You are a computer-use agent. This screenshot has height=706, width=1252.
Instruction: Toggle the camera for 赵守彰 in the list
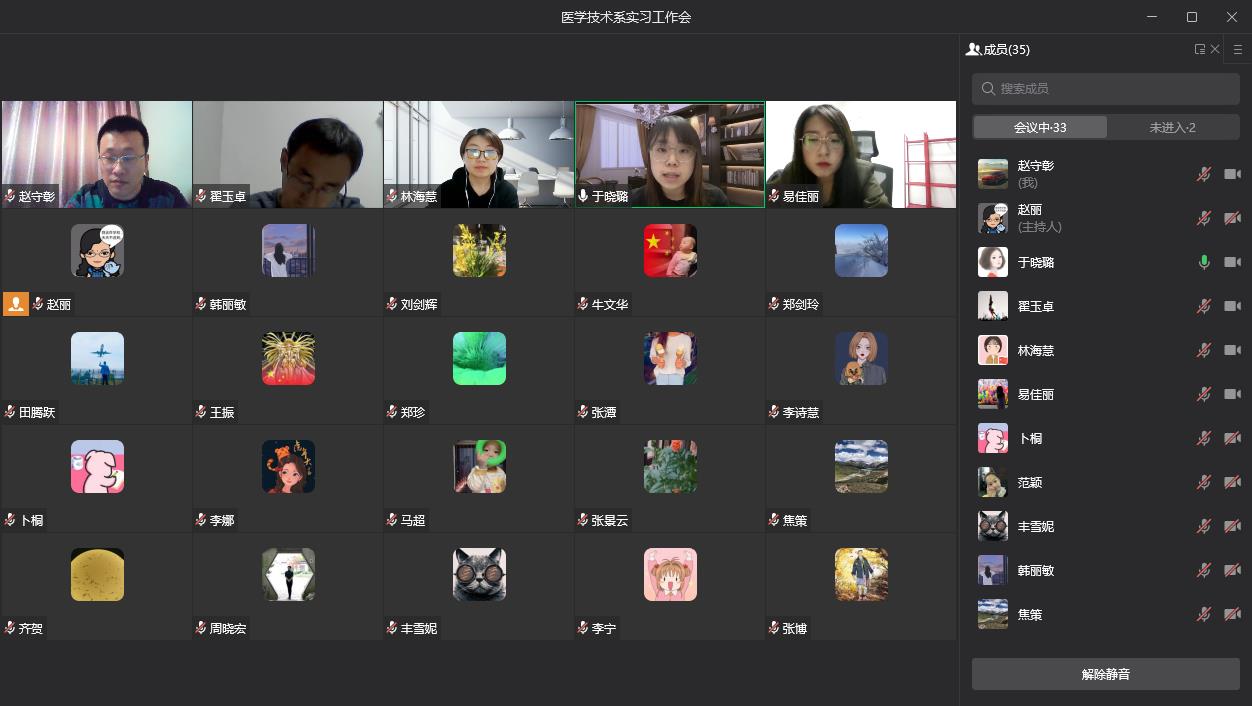coord(1232,174)
